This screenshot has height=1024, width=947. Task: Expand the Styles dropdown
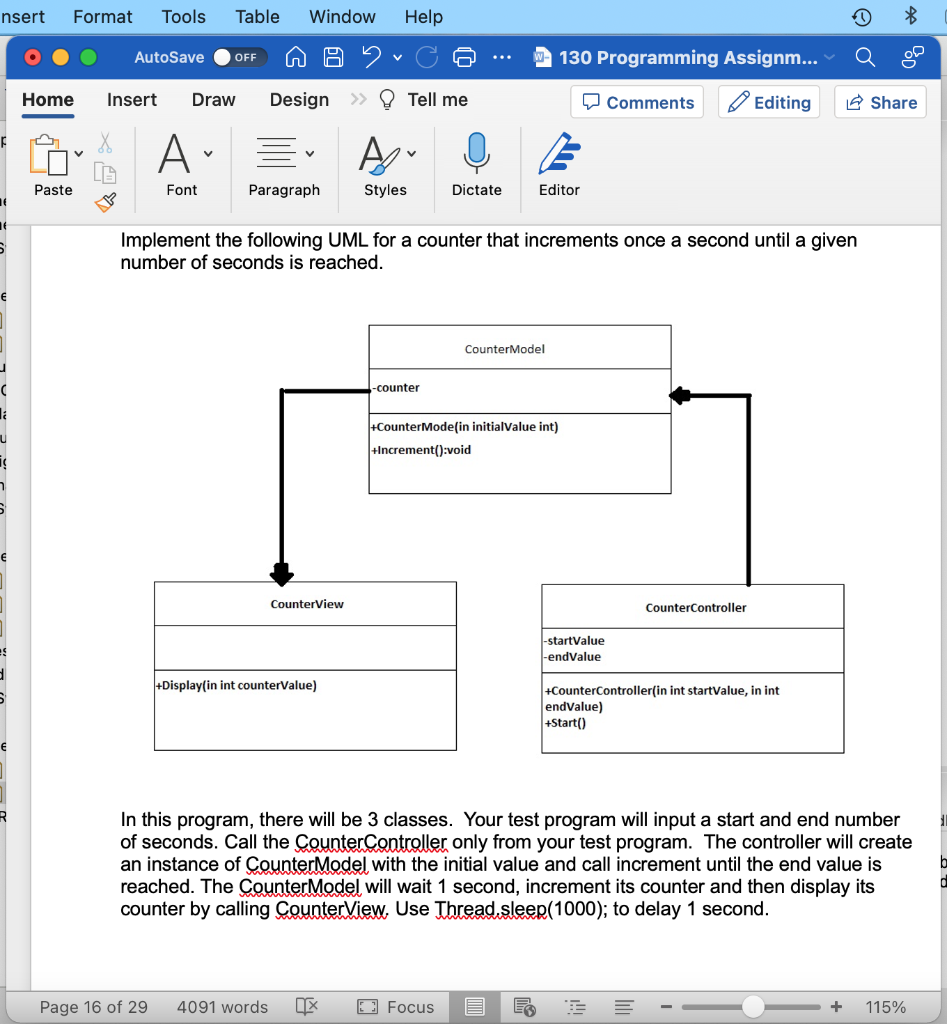(409, 153)
